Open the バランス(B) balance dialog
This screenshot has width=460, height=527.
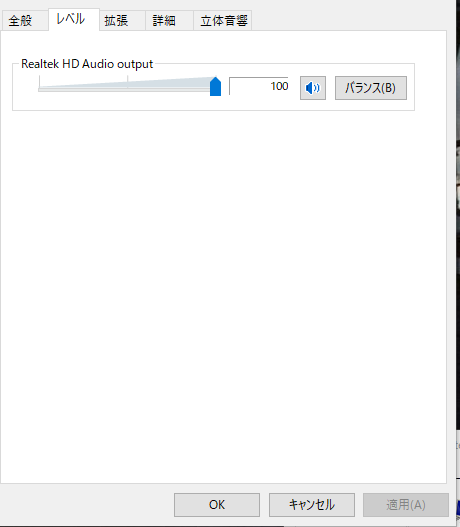click(x=371, y=88)
